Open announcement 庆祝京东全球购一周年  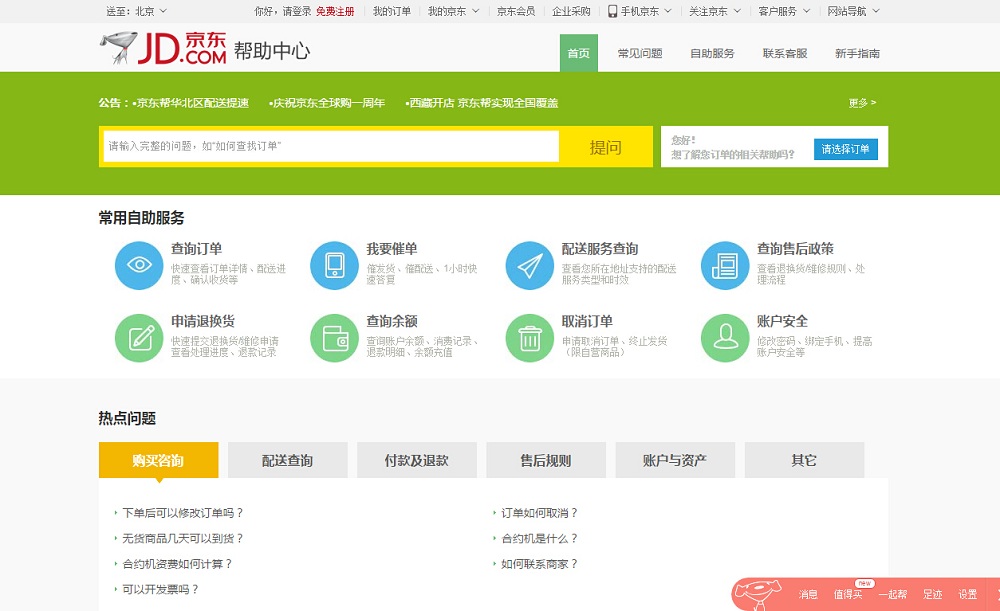(x=327, y=103)
